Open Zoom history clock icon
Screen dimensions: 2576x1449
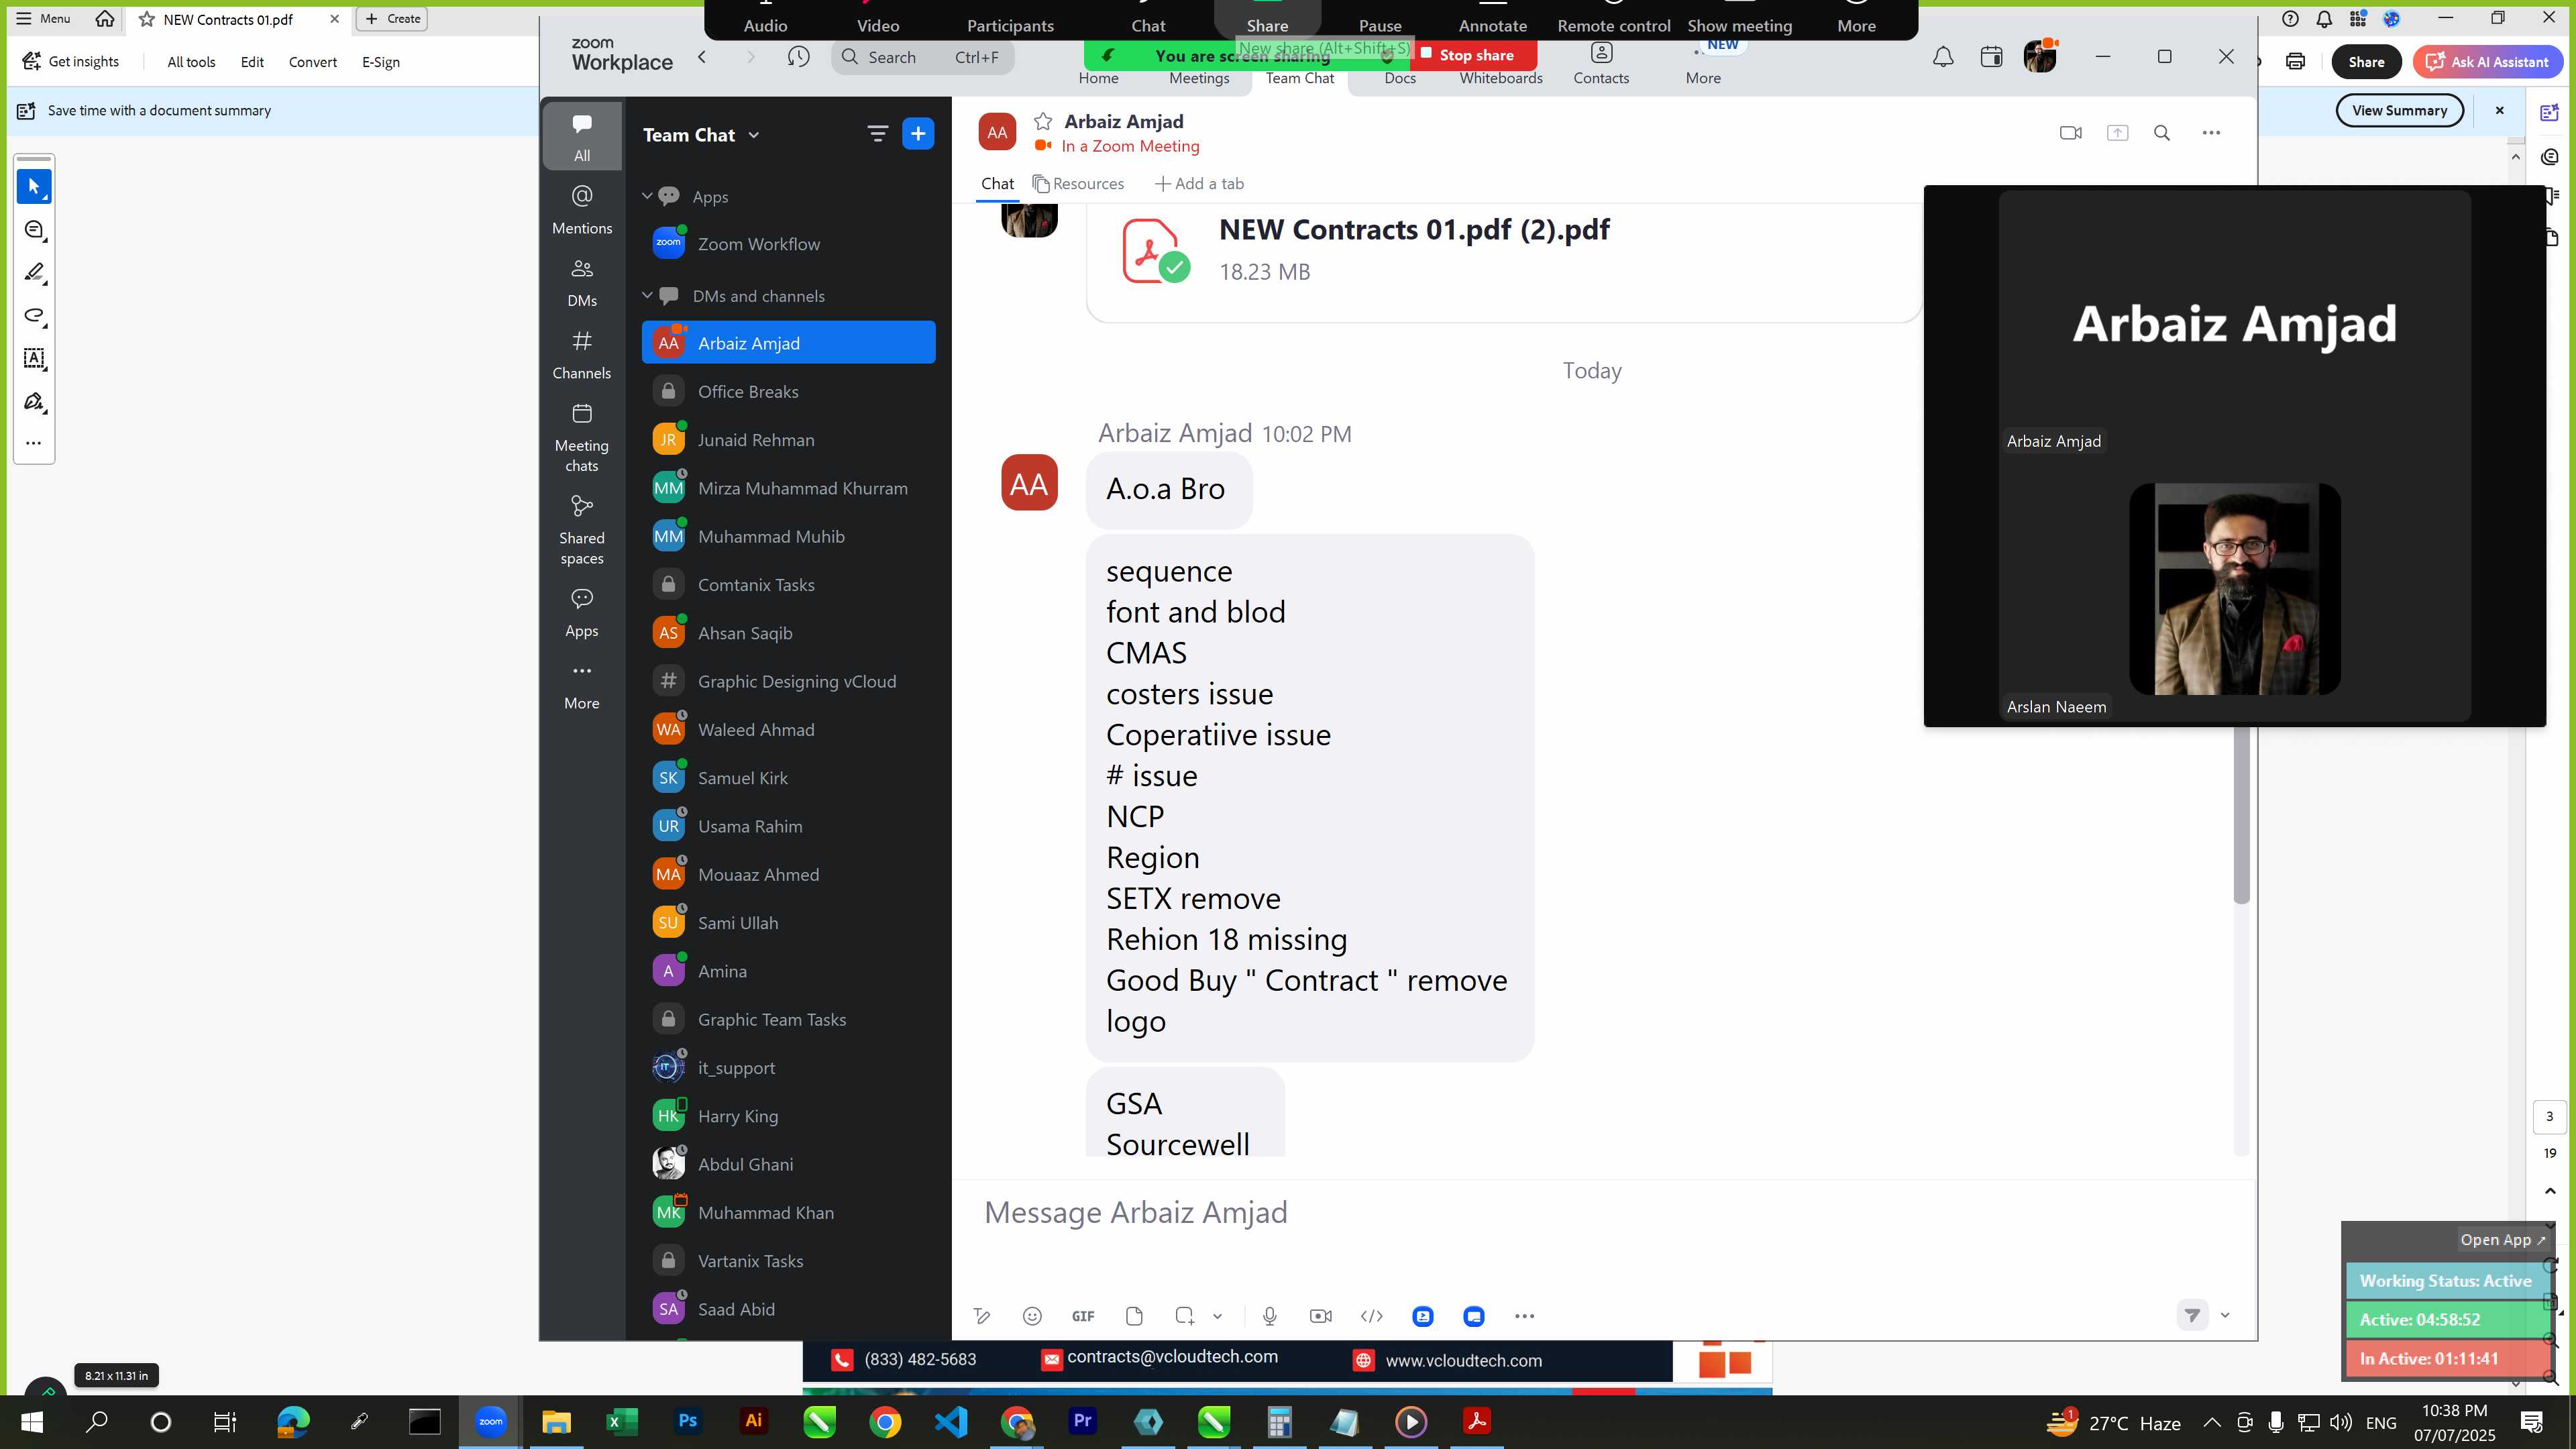tap(798, 57)
